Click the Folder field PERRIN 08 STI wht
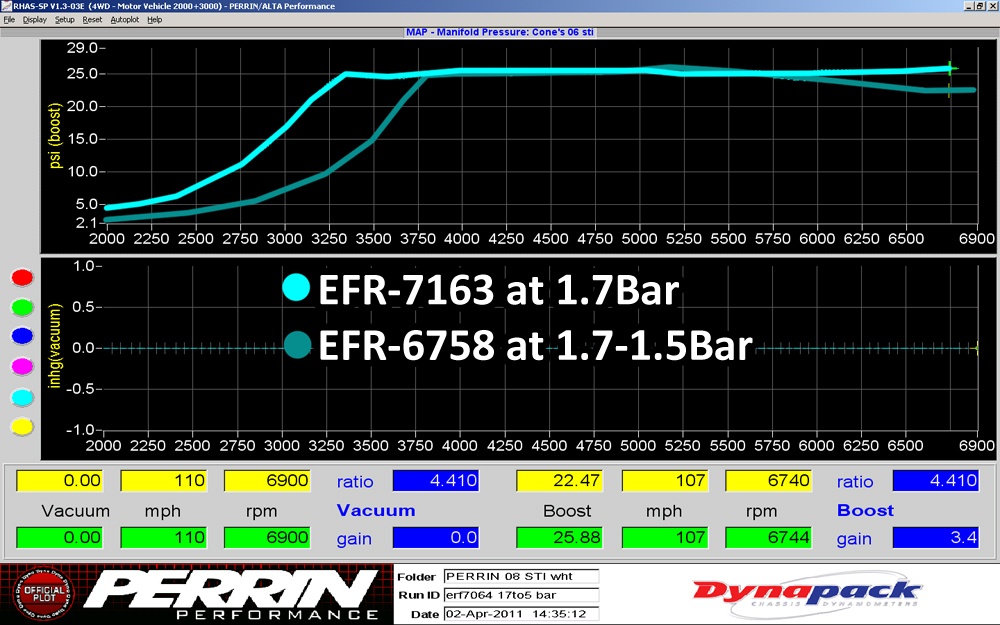 521,577
